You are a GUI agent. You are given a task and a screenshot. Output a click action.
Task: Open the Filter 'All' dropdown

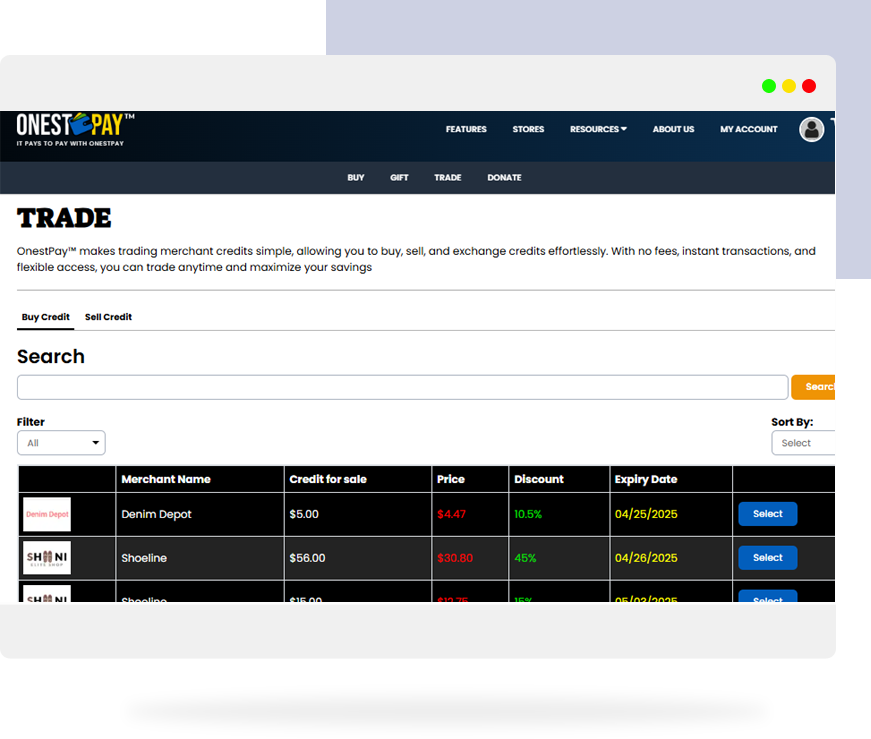click(x=61, y=443)
